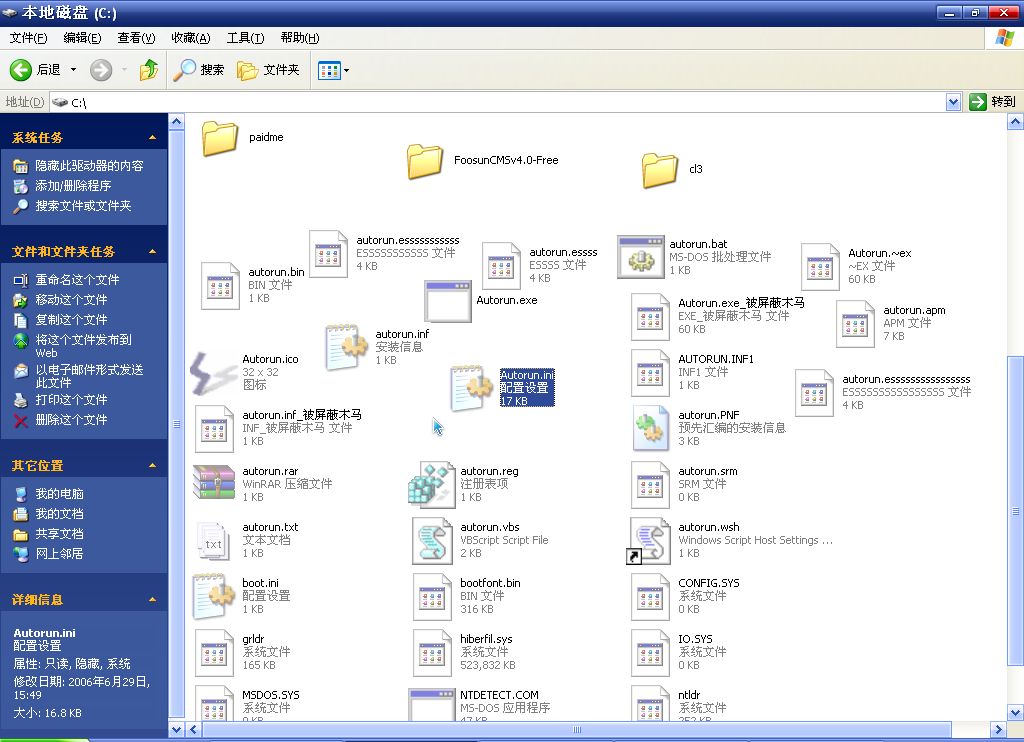This screenshot has width=1024, height=742.
Task: Click 以电子邮件形式发送此文件 link
Action: [89, 376]
